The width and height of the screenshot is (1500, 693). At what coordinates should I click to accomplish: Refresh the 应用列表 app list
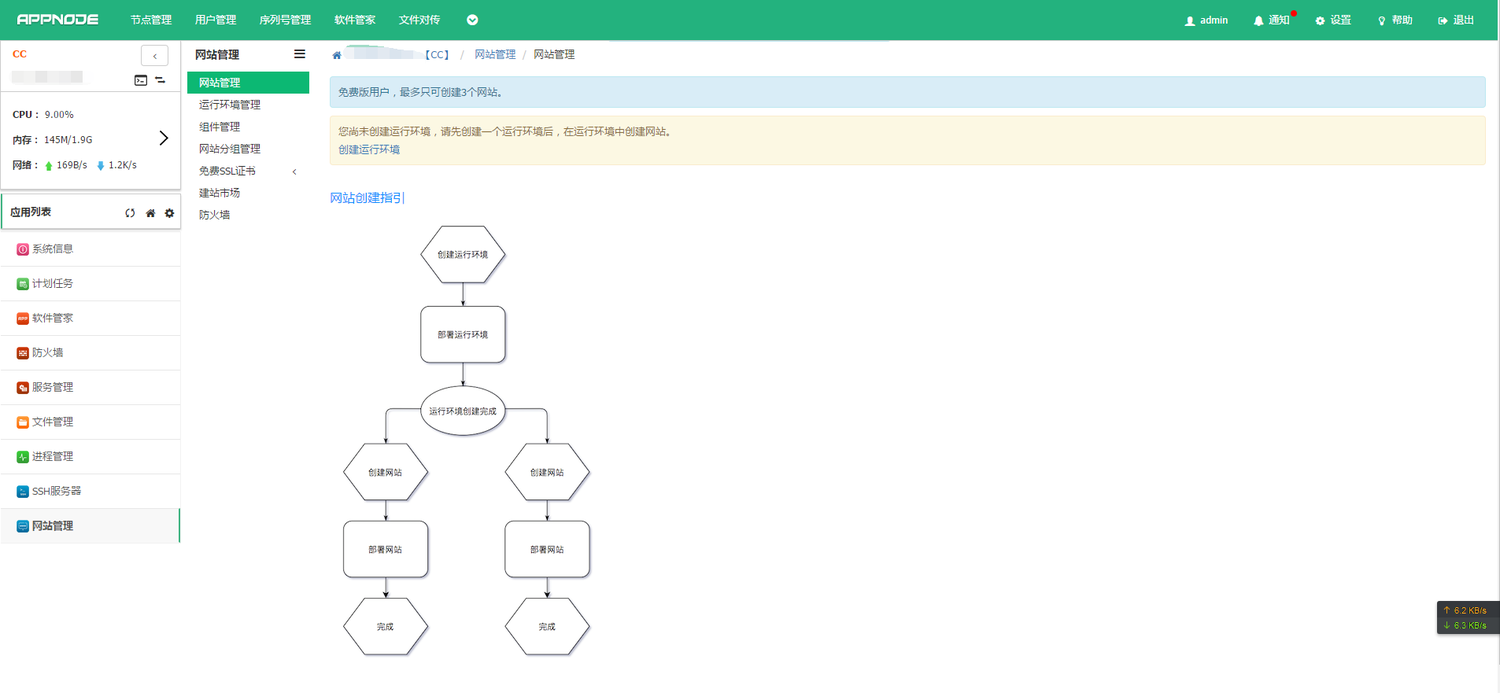[x=130, y=213]
